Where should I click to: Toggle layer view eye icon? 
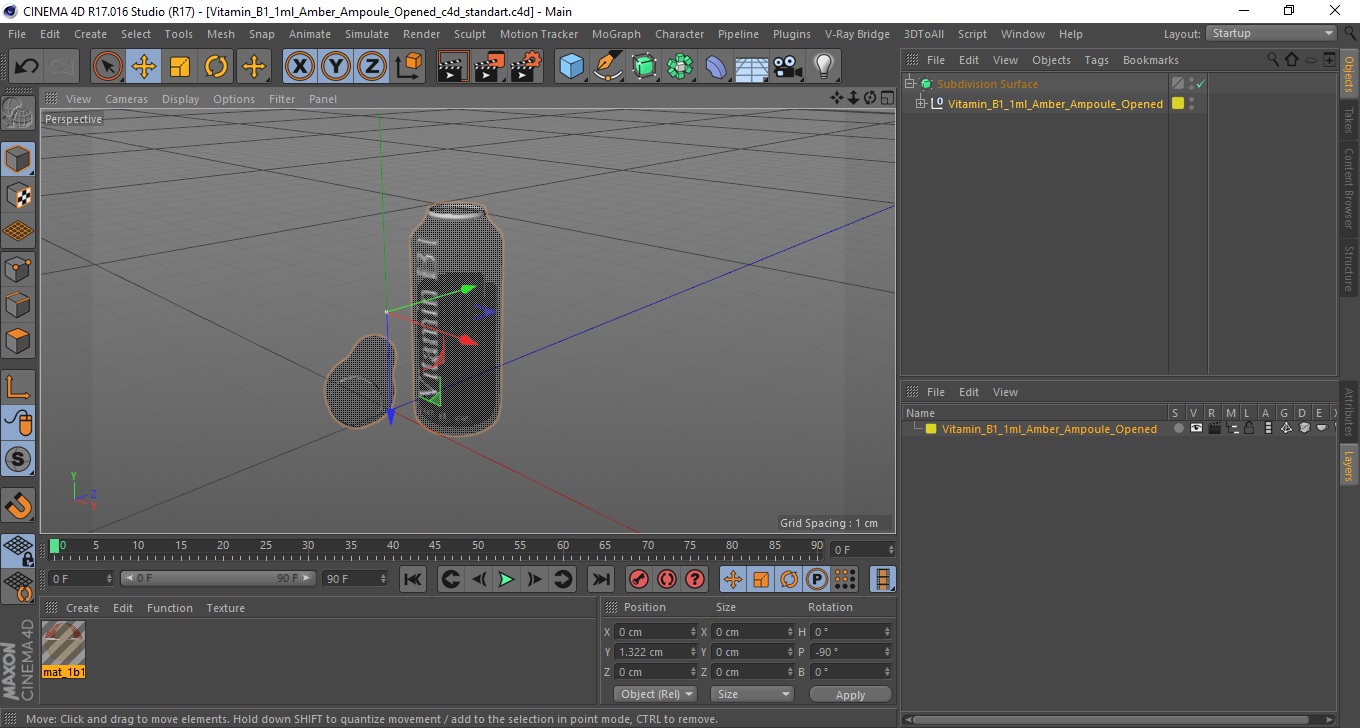coord(1195,429)
